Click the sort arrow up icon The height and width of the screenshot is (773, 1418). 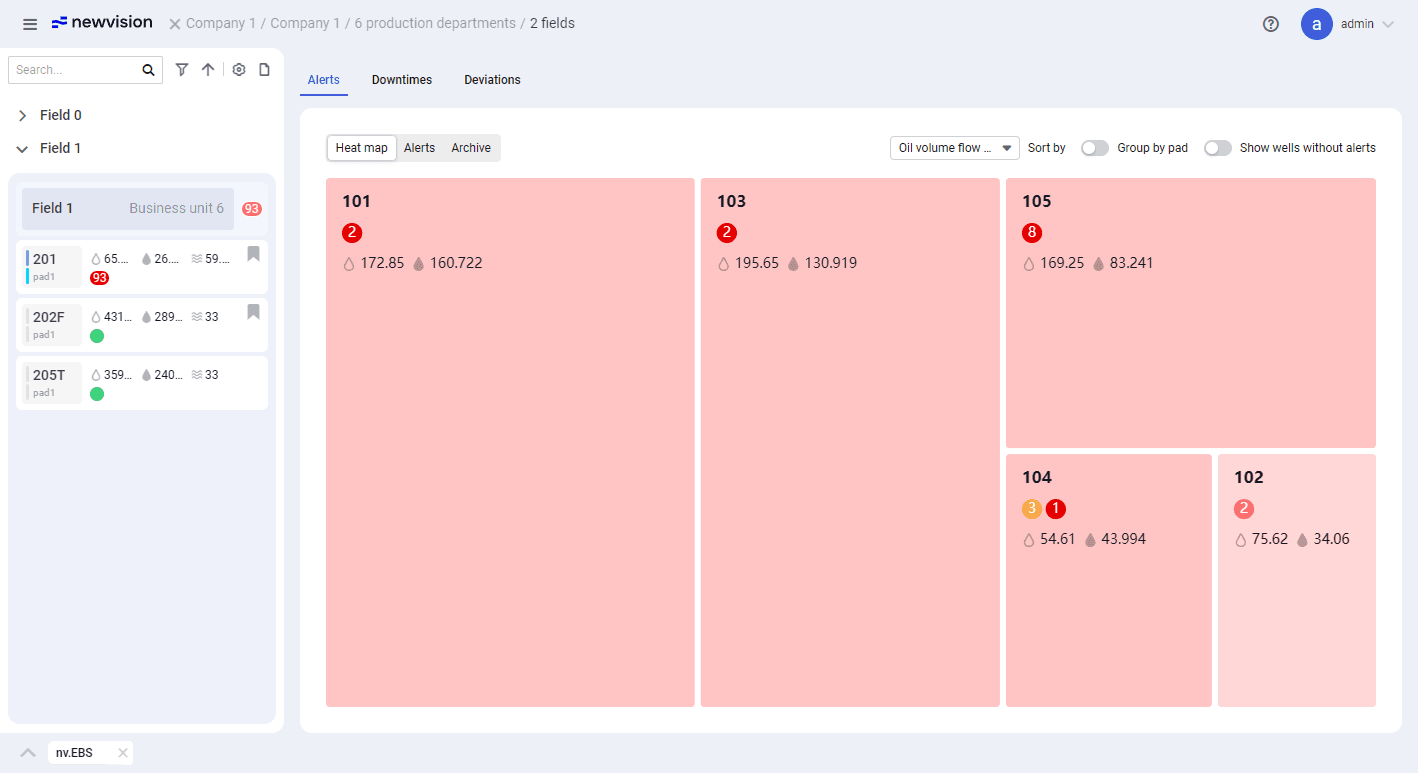coord(208,70)
